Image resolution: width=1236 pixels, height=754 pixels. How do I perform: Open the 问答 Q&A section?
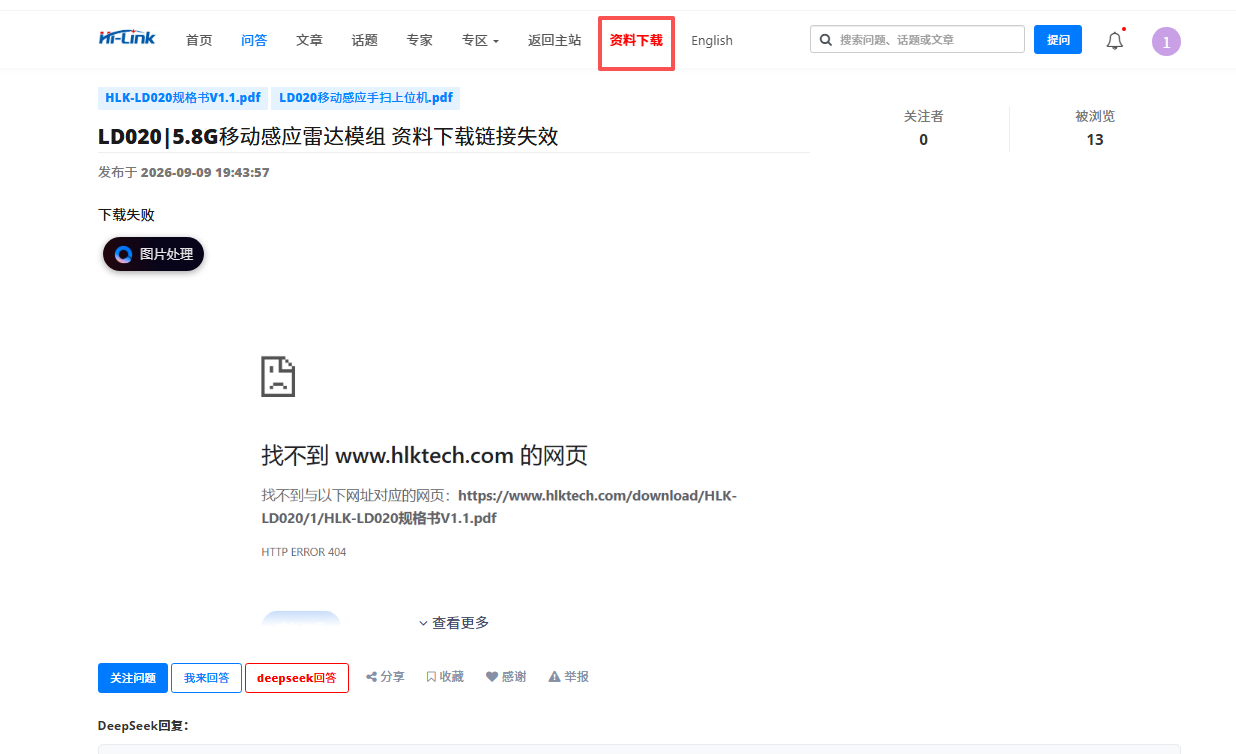254,41
